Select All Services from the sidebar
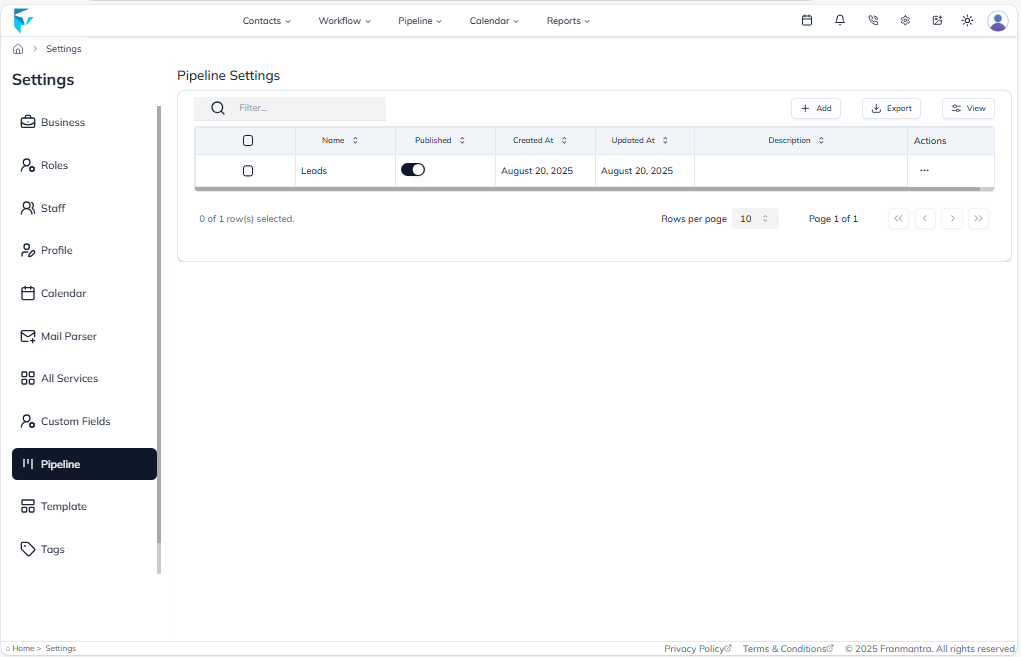Screen dimensions: 1021x657 [x=69, y=378]
